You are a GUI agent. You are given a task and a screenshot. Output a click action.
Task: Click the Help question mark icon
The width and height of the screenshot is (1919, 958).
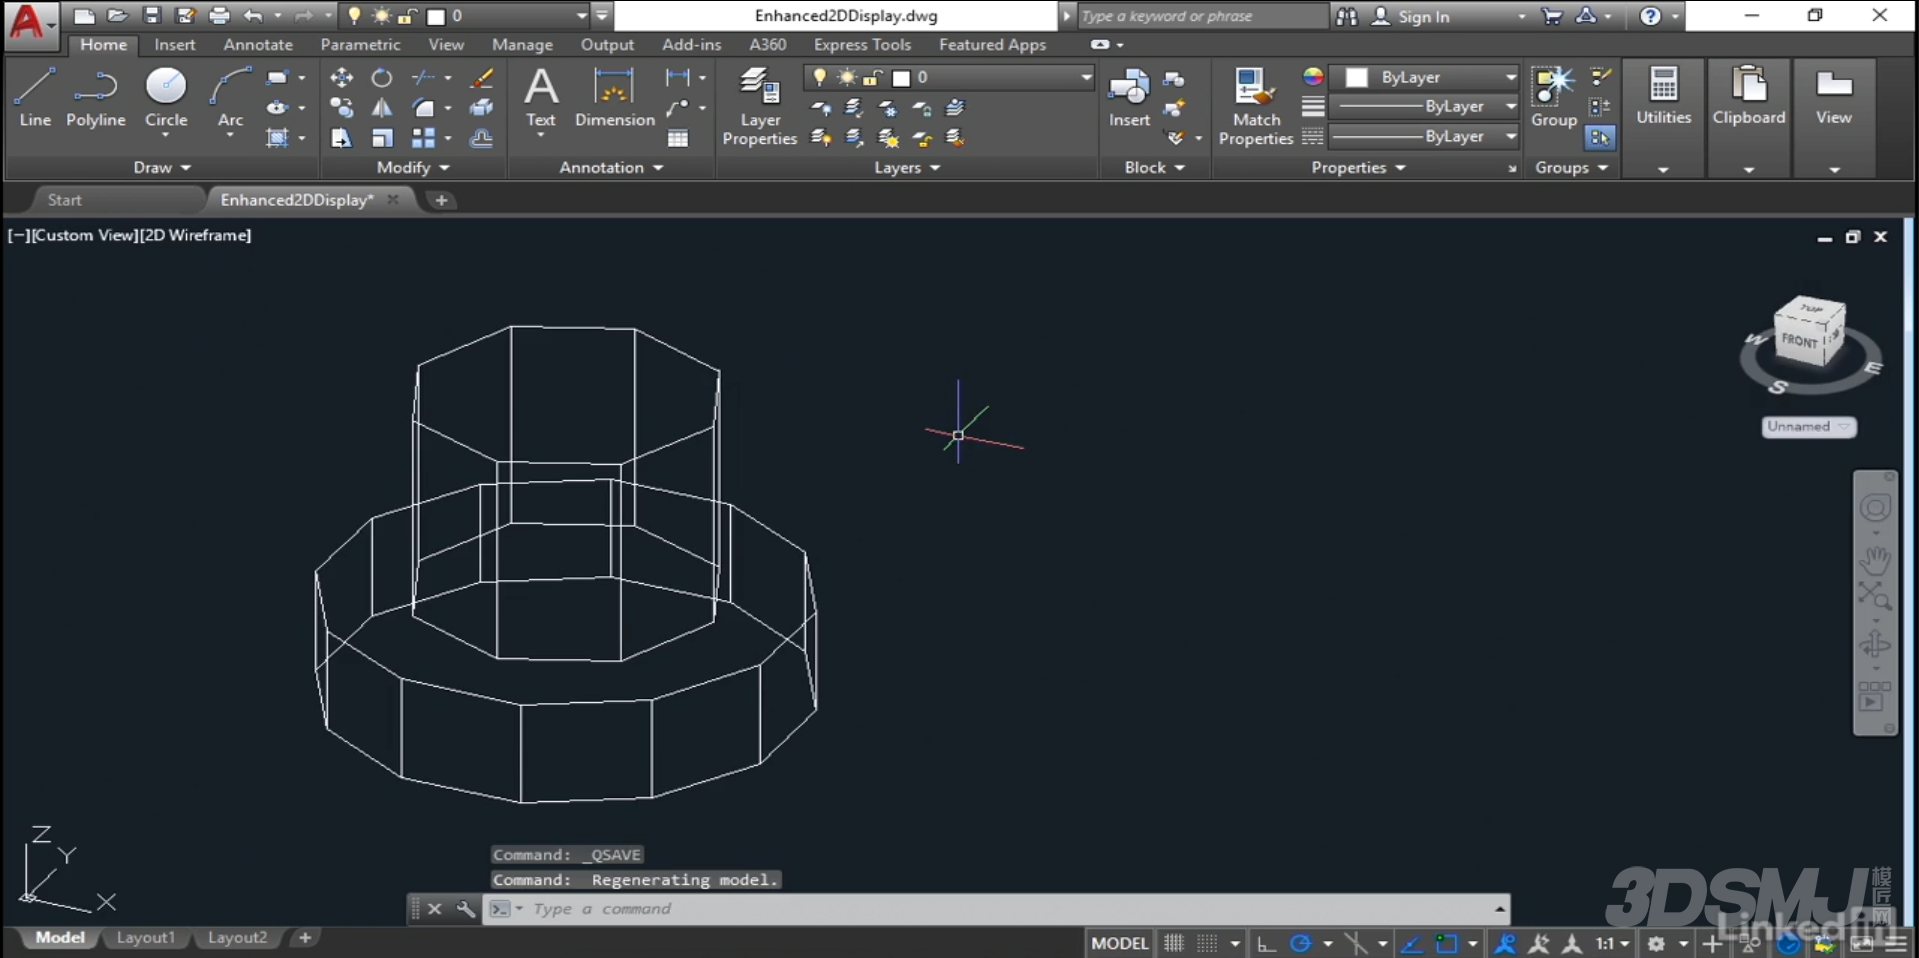coord(1650,15)
